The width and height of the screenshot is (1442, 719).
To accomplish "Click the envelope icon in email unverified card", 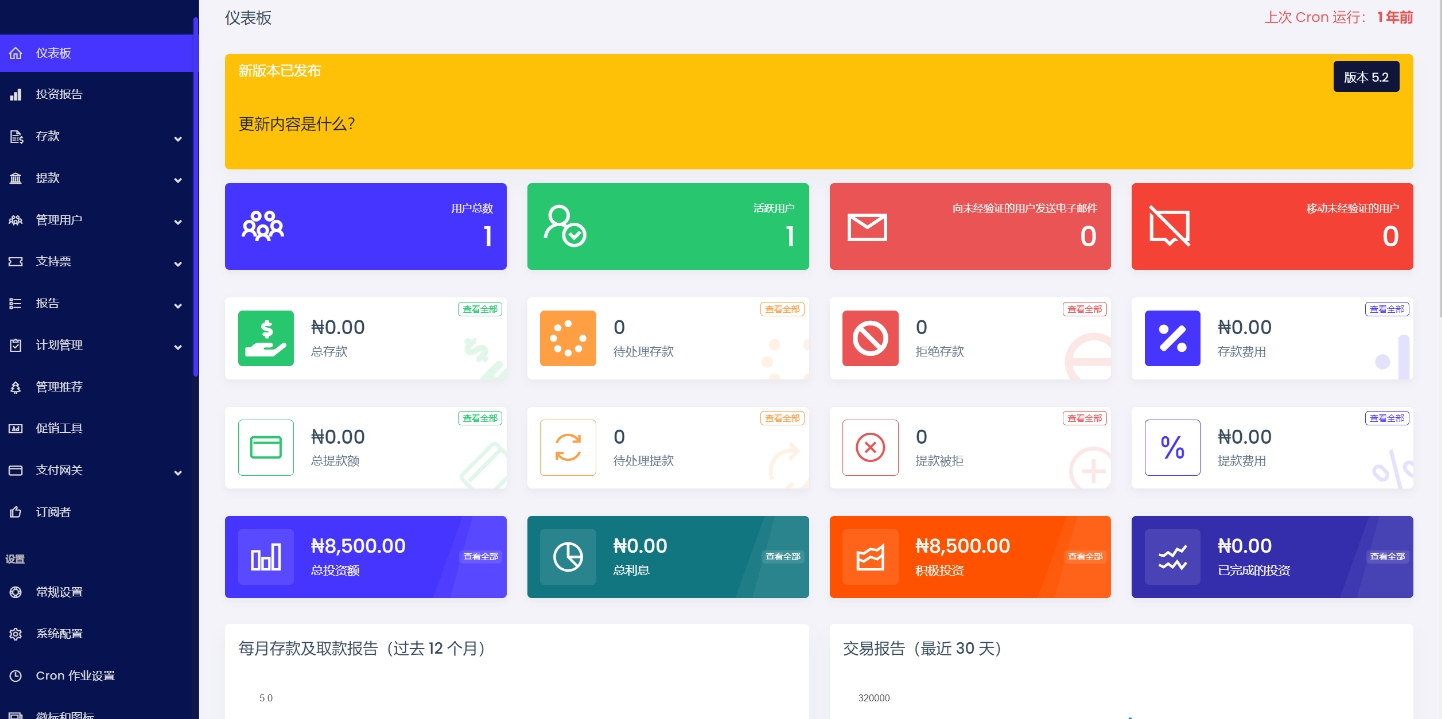I will [x=867, y=227].
